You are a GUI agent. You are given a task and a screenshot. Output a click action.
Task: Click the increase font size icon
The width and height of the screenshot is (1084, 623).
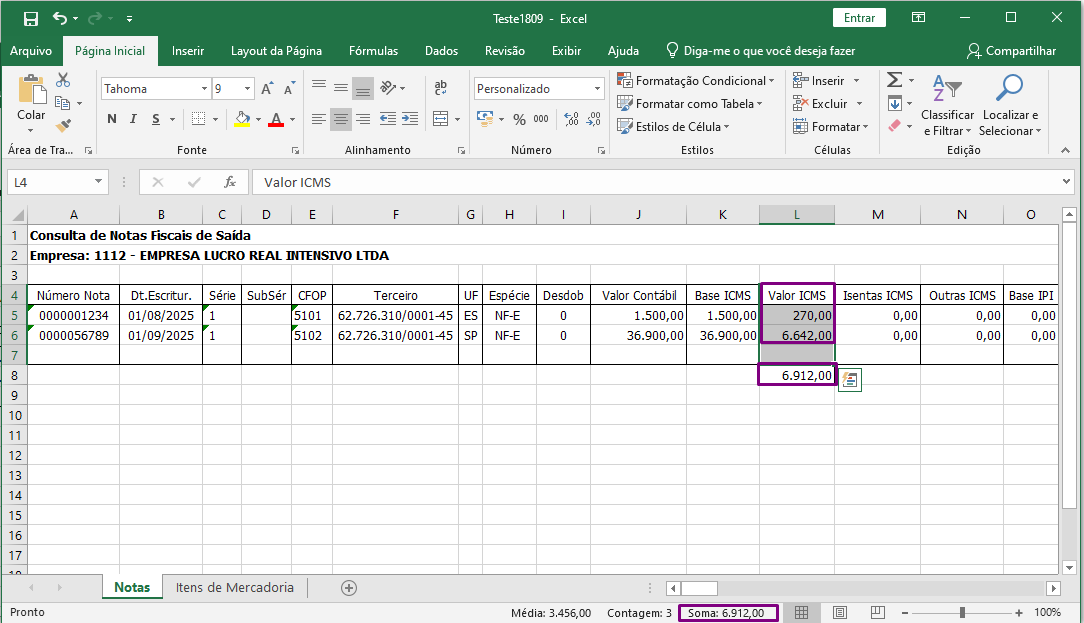click(267, 89)
